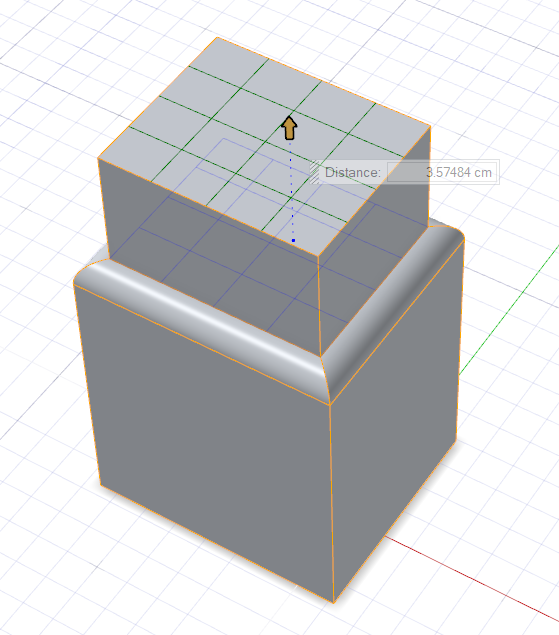This screenshot has width=559, height=635.
Task: Click the Distance value input field
Action: [442, 173]
